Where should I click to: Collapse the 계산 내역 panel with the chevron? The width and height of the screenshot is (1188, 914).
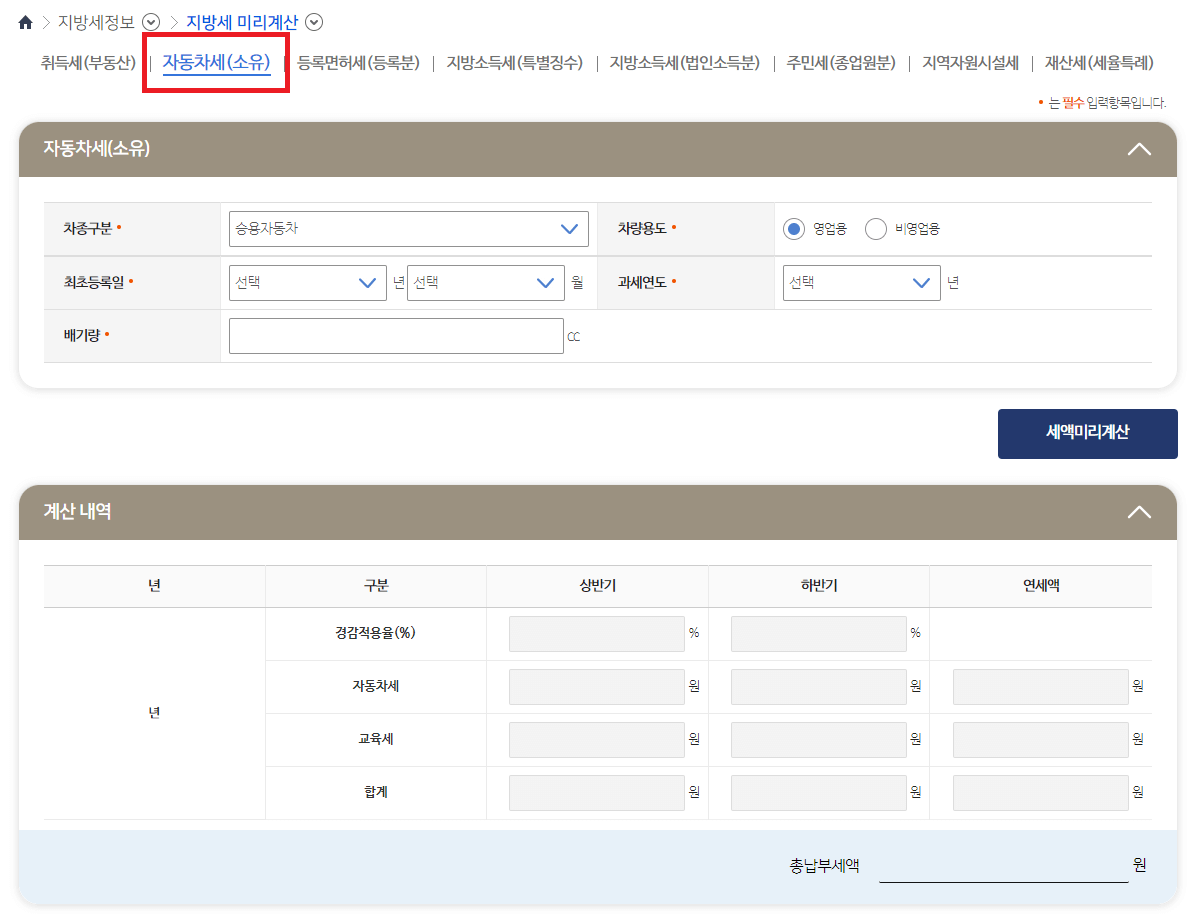tap(1139, 512)
